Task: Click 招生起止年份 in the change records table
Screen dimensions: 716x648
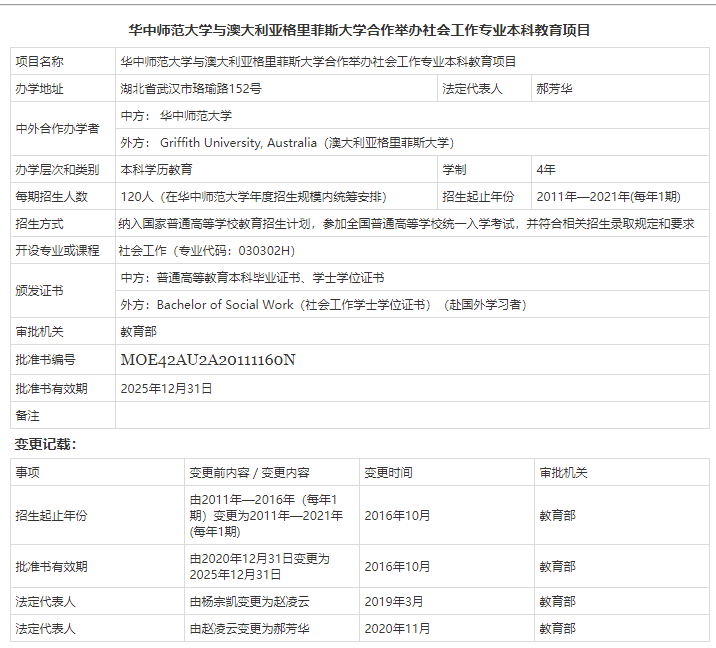Action: tap(51, 516)
